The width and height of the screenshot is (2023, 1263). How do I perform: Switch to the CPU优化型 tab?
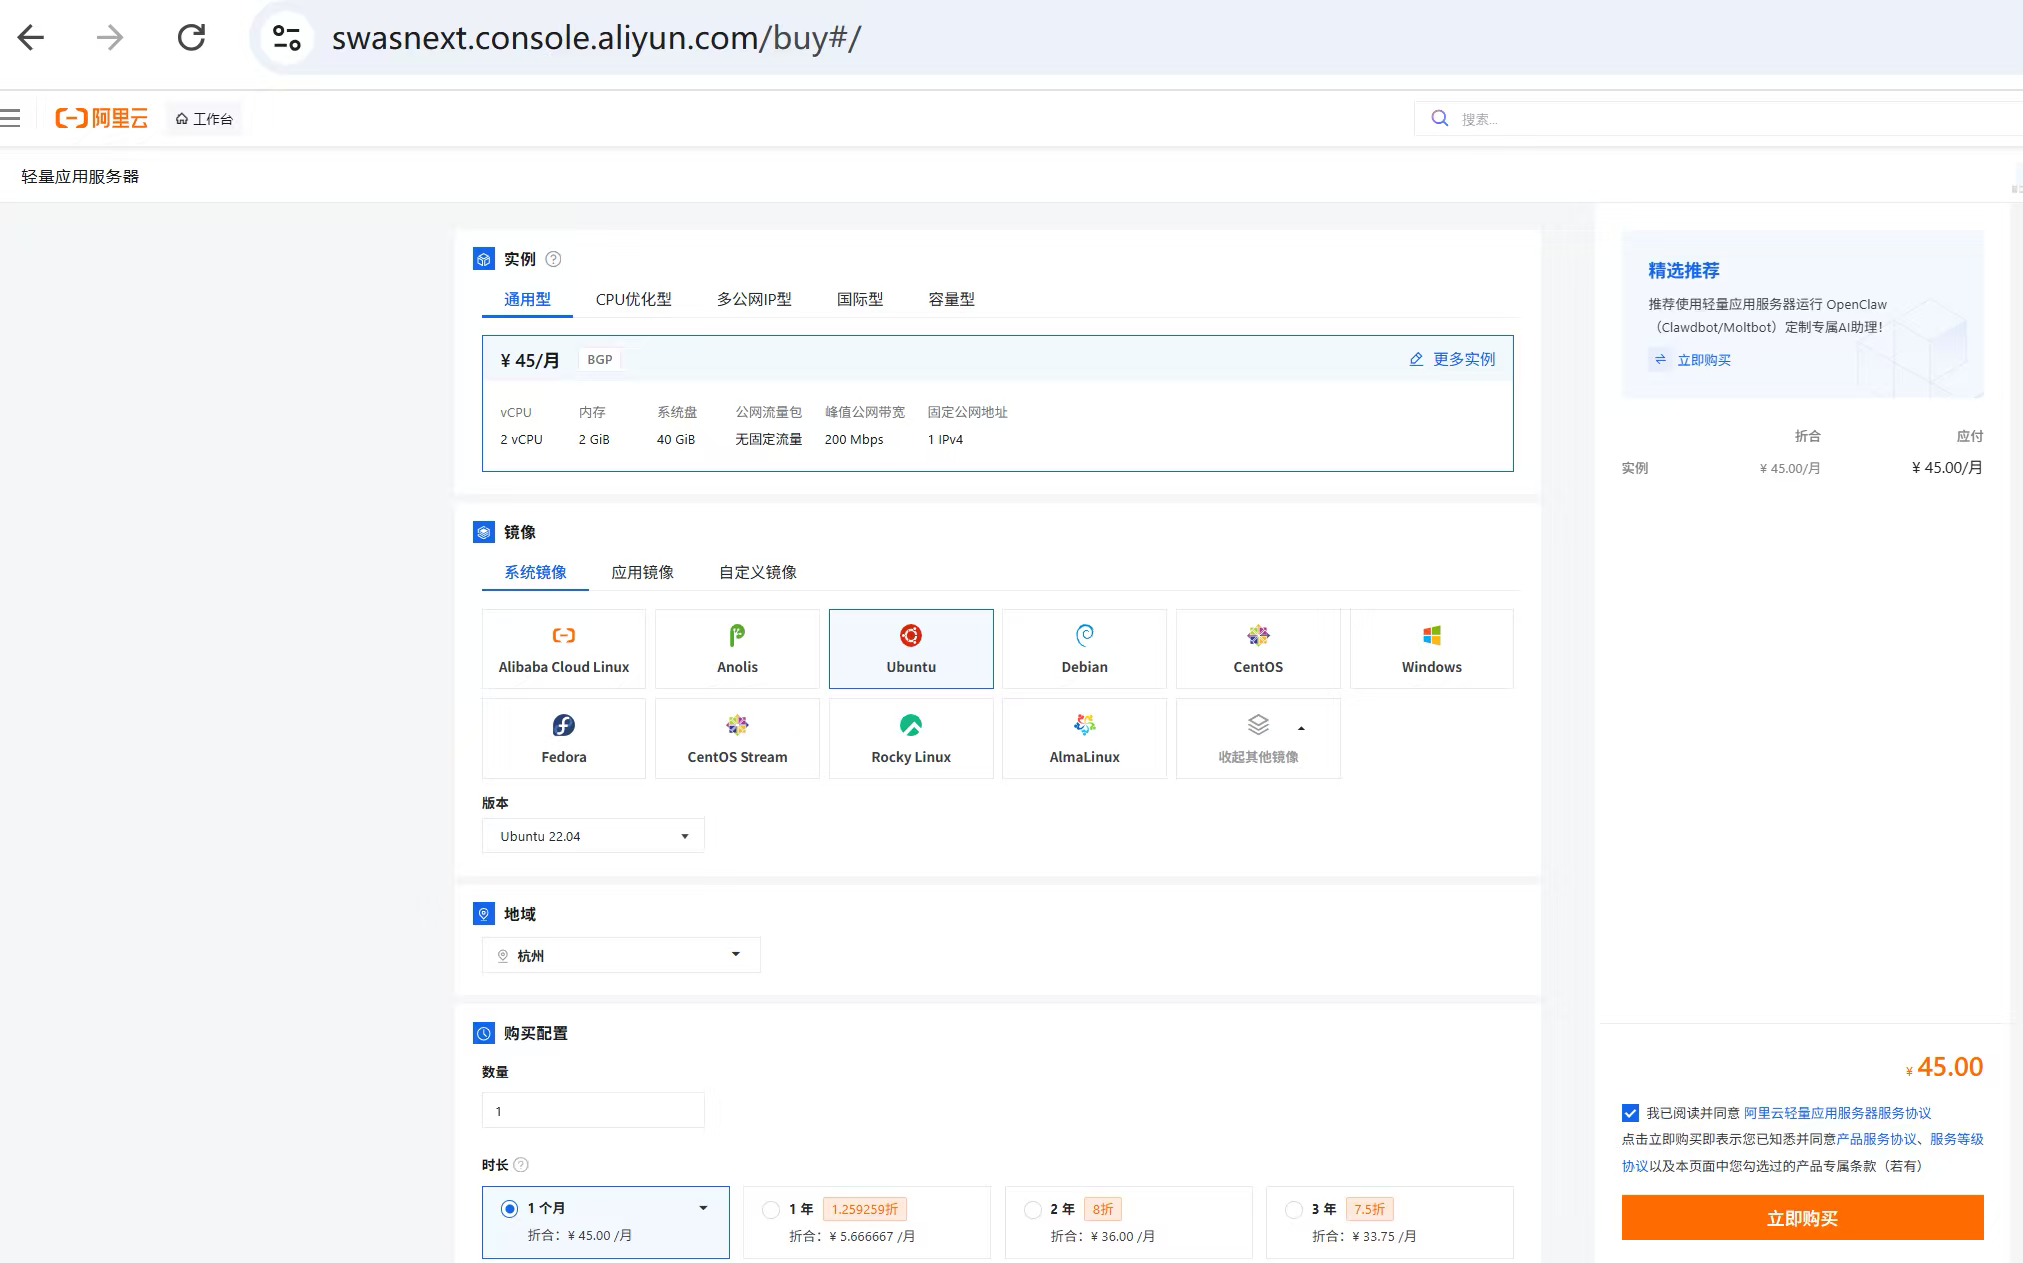point(634,299)
